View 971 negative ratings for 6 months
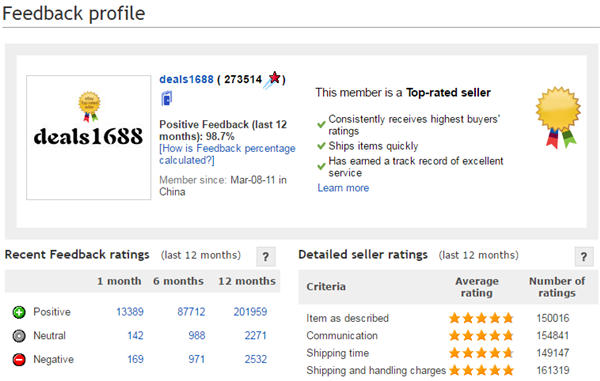 [x=197, y=359]
